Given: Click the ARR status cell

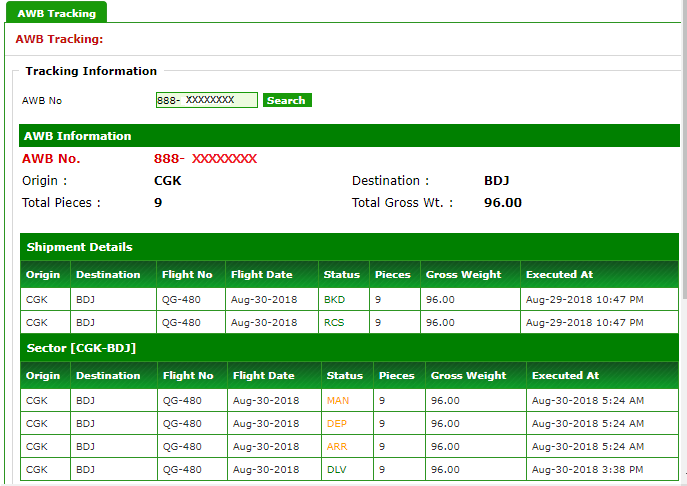Looking at the screenshot, I should click(x=347, y=447).
